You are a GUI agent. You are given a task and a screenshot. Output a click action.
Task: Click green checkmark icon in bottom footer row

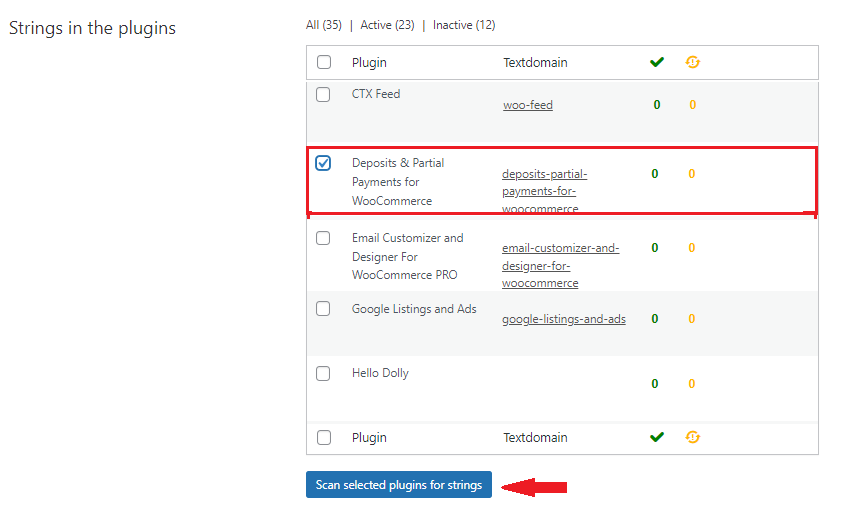[x=657, y=437]
